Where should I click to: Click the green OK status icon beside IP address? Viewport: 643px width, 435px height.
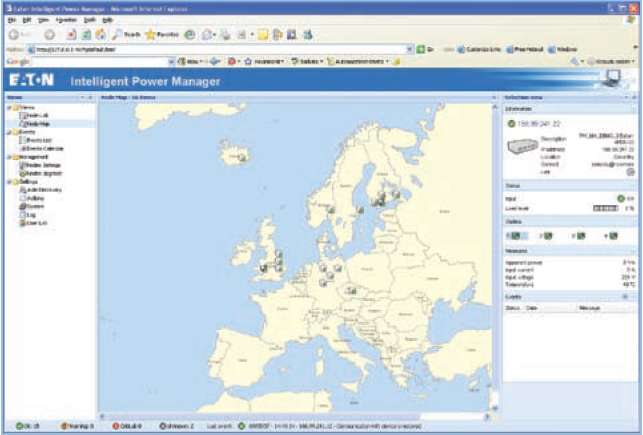pos(511,123)
